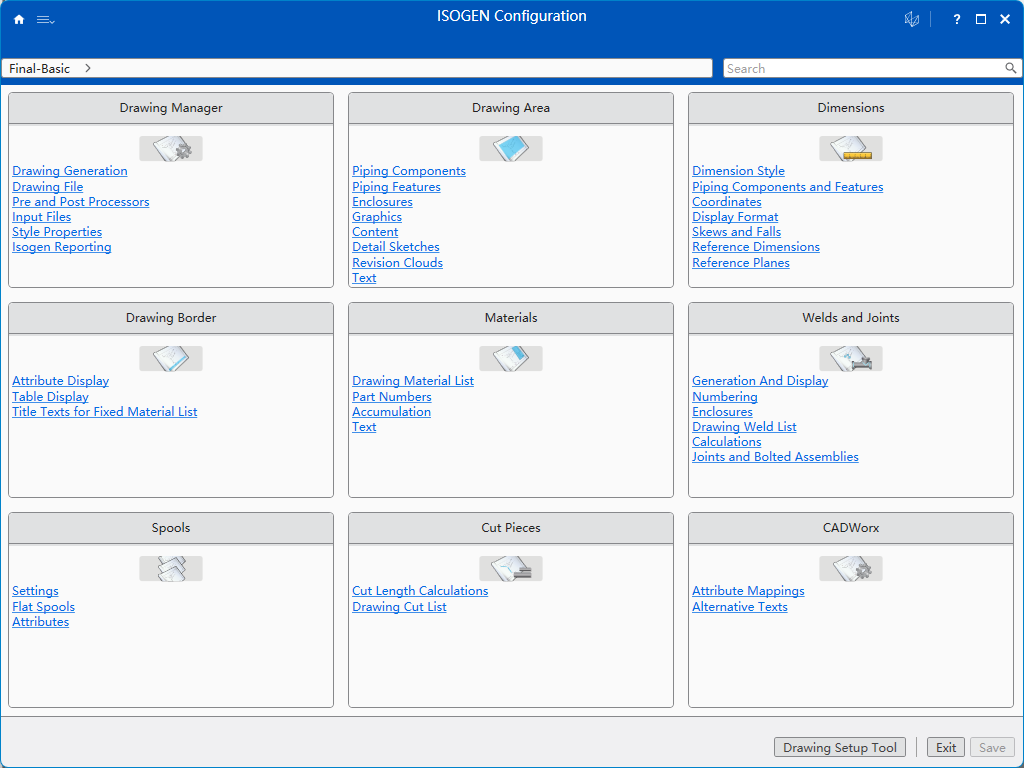This screenshot has width=1024, height=768.
Task: Open the Drawing Weld List link
Action: click(x=744, y=426)
